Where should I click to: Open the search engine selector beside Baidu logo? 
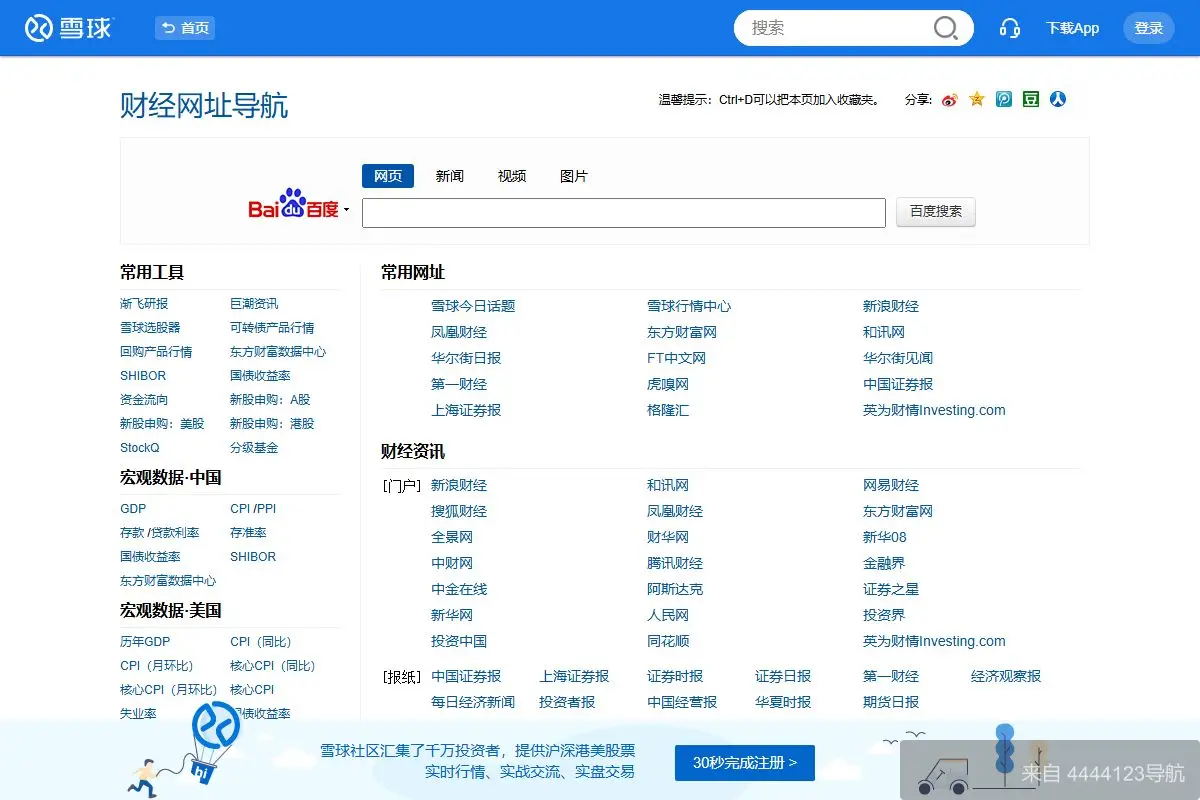click(x=347, y=210)
